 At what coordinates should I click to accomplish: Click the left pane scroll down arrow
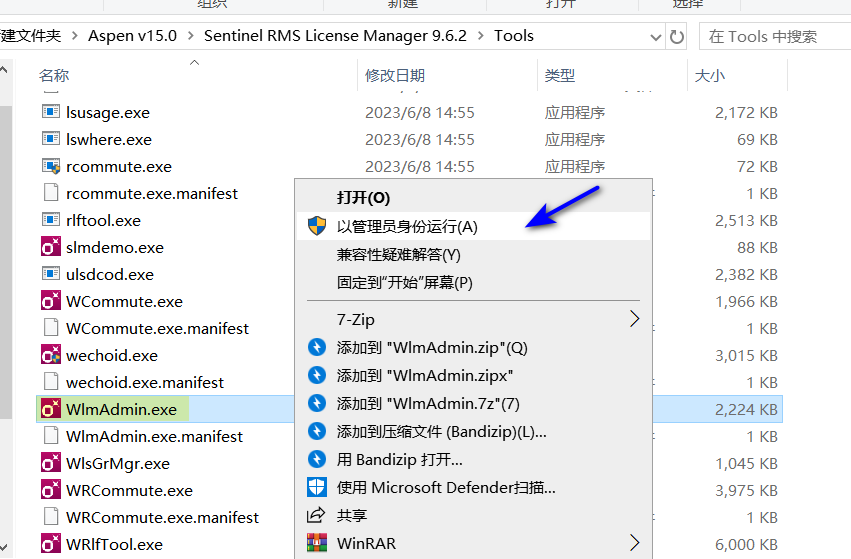tap(4, 547)
